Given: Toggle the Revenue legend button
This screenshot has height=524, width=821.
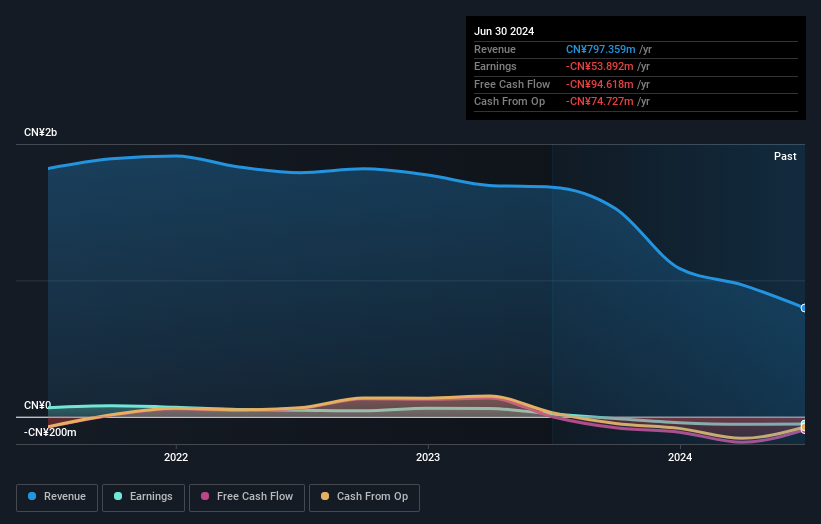Looking at the screenshot, I should tap(57, 497).
